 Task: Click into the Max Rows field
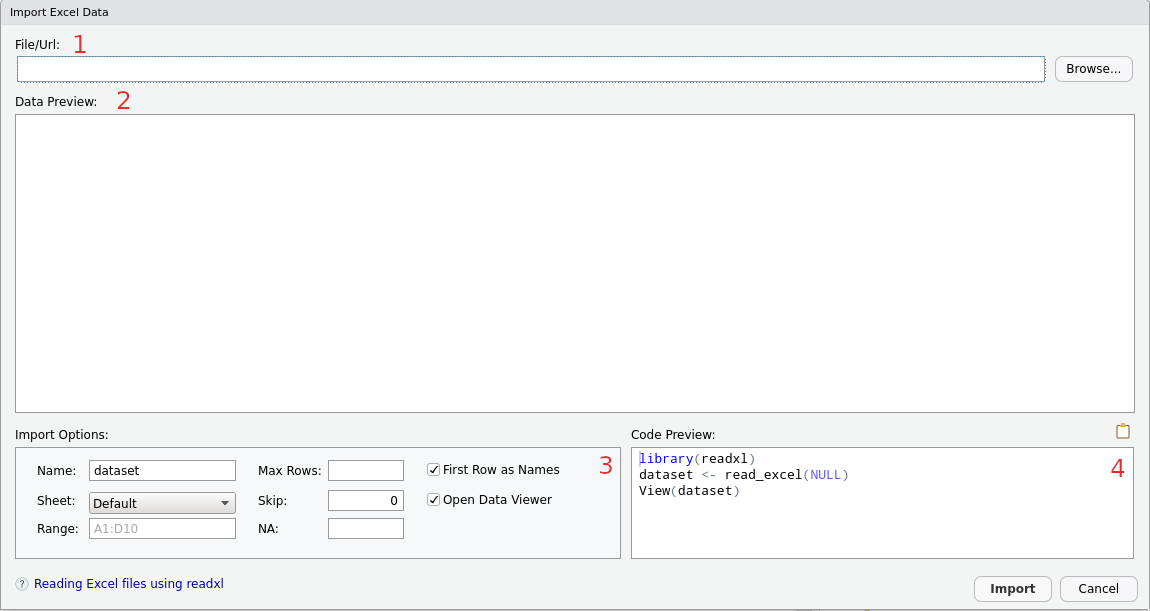pyautogui.click(x=366, y=471)
